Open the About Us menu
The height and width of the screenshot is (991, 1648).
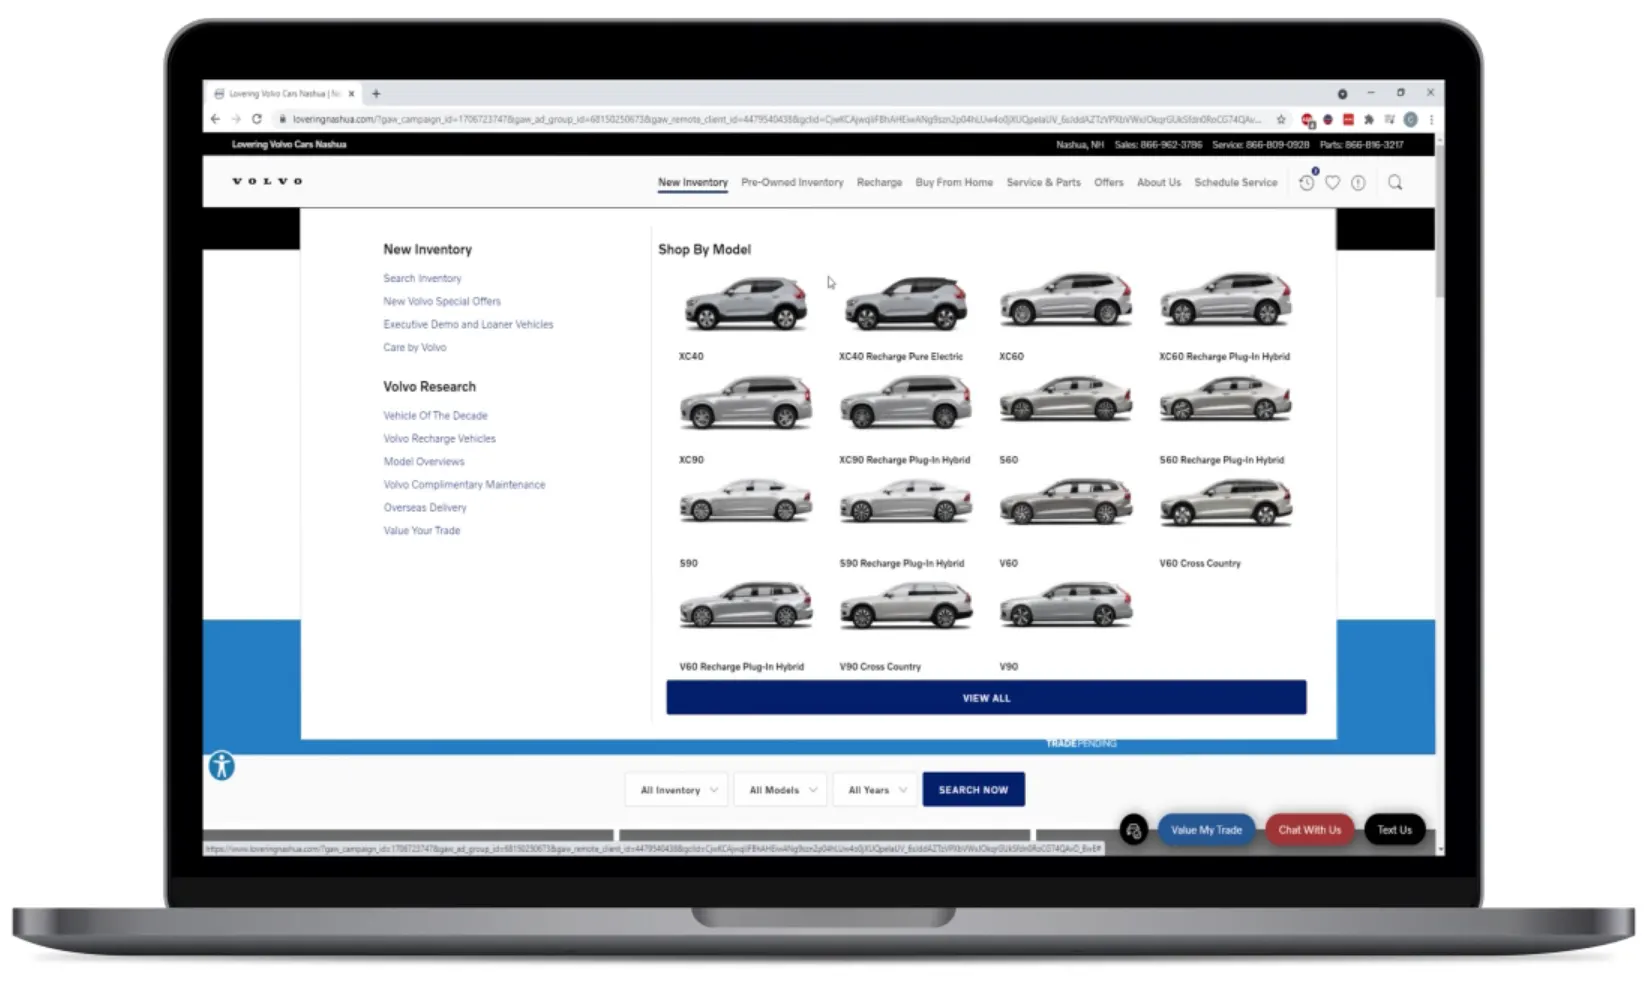[1159, 182]
